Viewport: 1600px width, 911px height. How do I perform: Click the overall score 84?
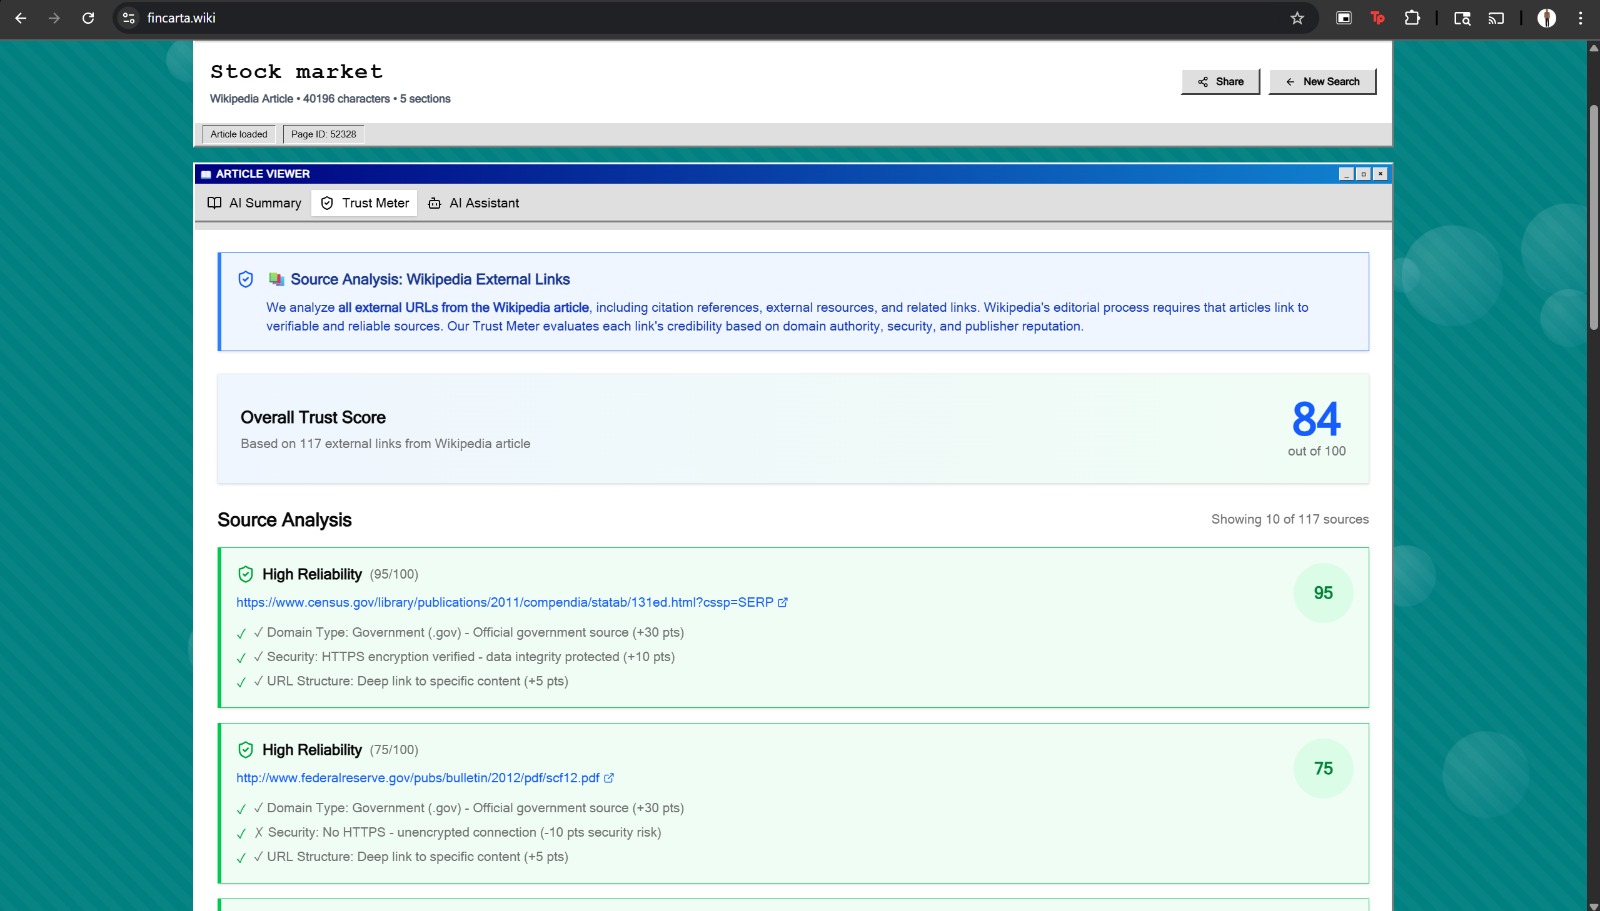click(x=1316, y=419)
